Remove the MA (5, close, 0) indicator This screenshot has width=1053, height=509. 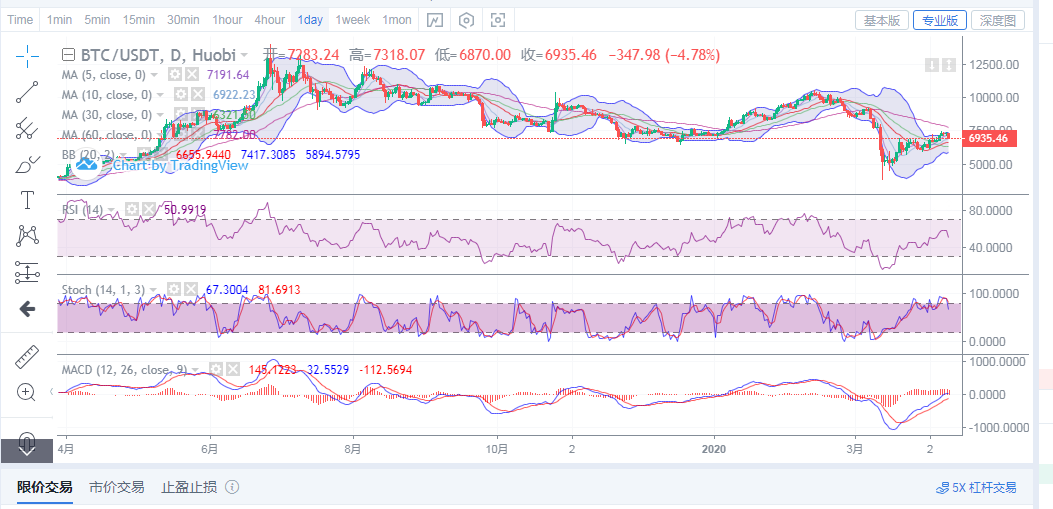point(192,75)
